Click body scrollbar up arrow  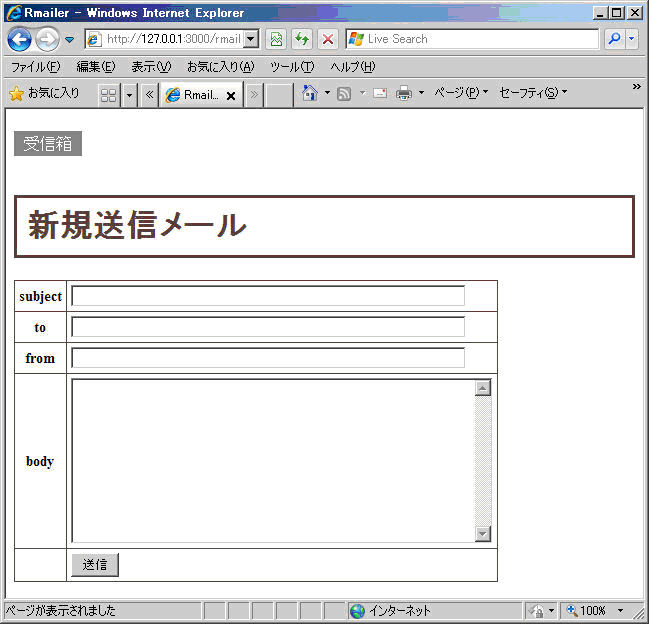click(483, 388)
